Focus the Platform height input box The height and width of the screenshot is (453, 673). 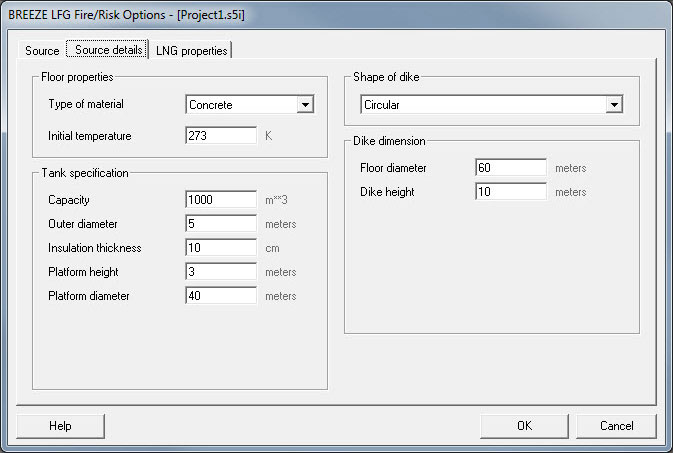coord(221,272)
